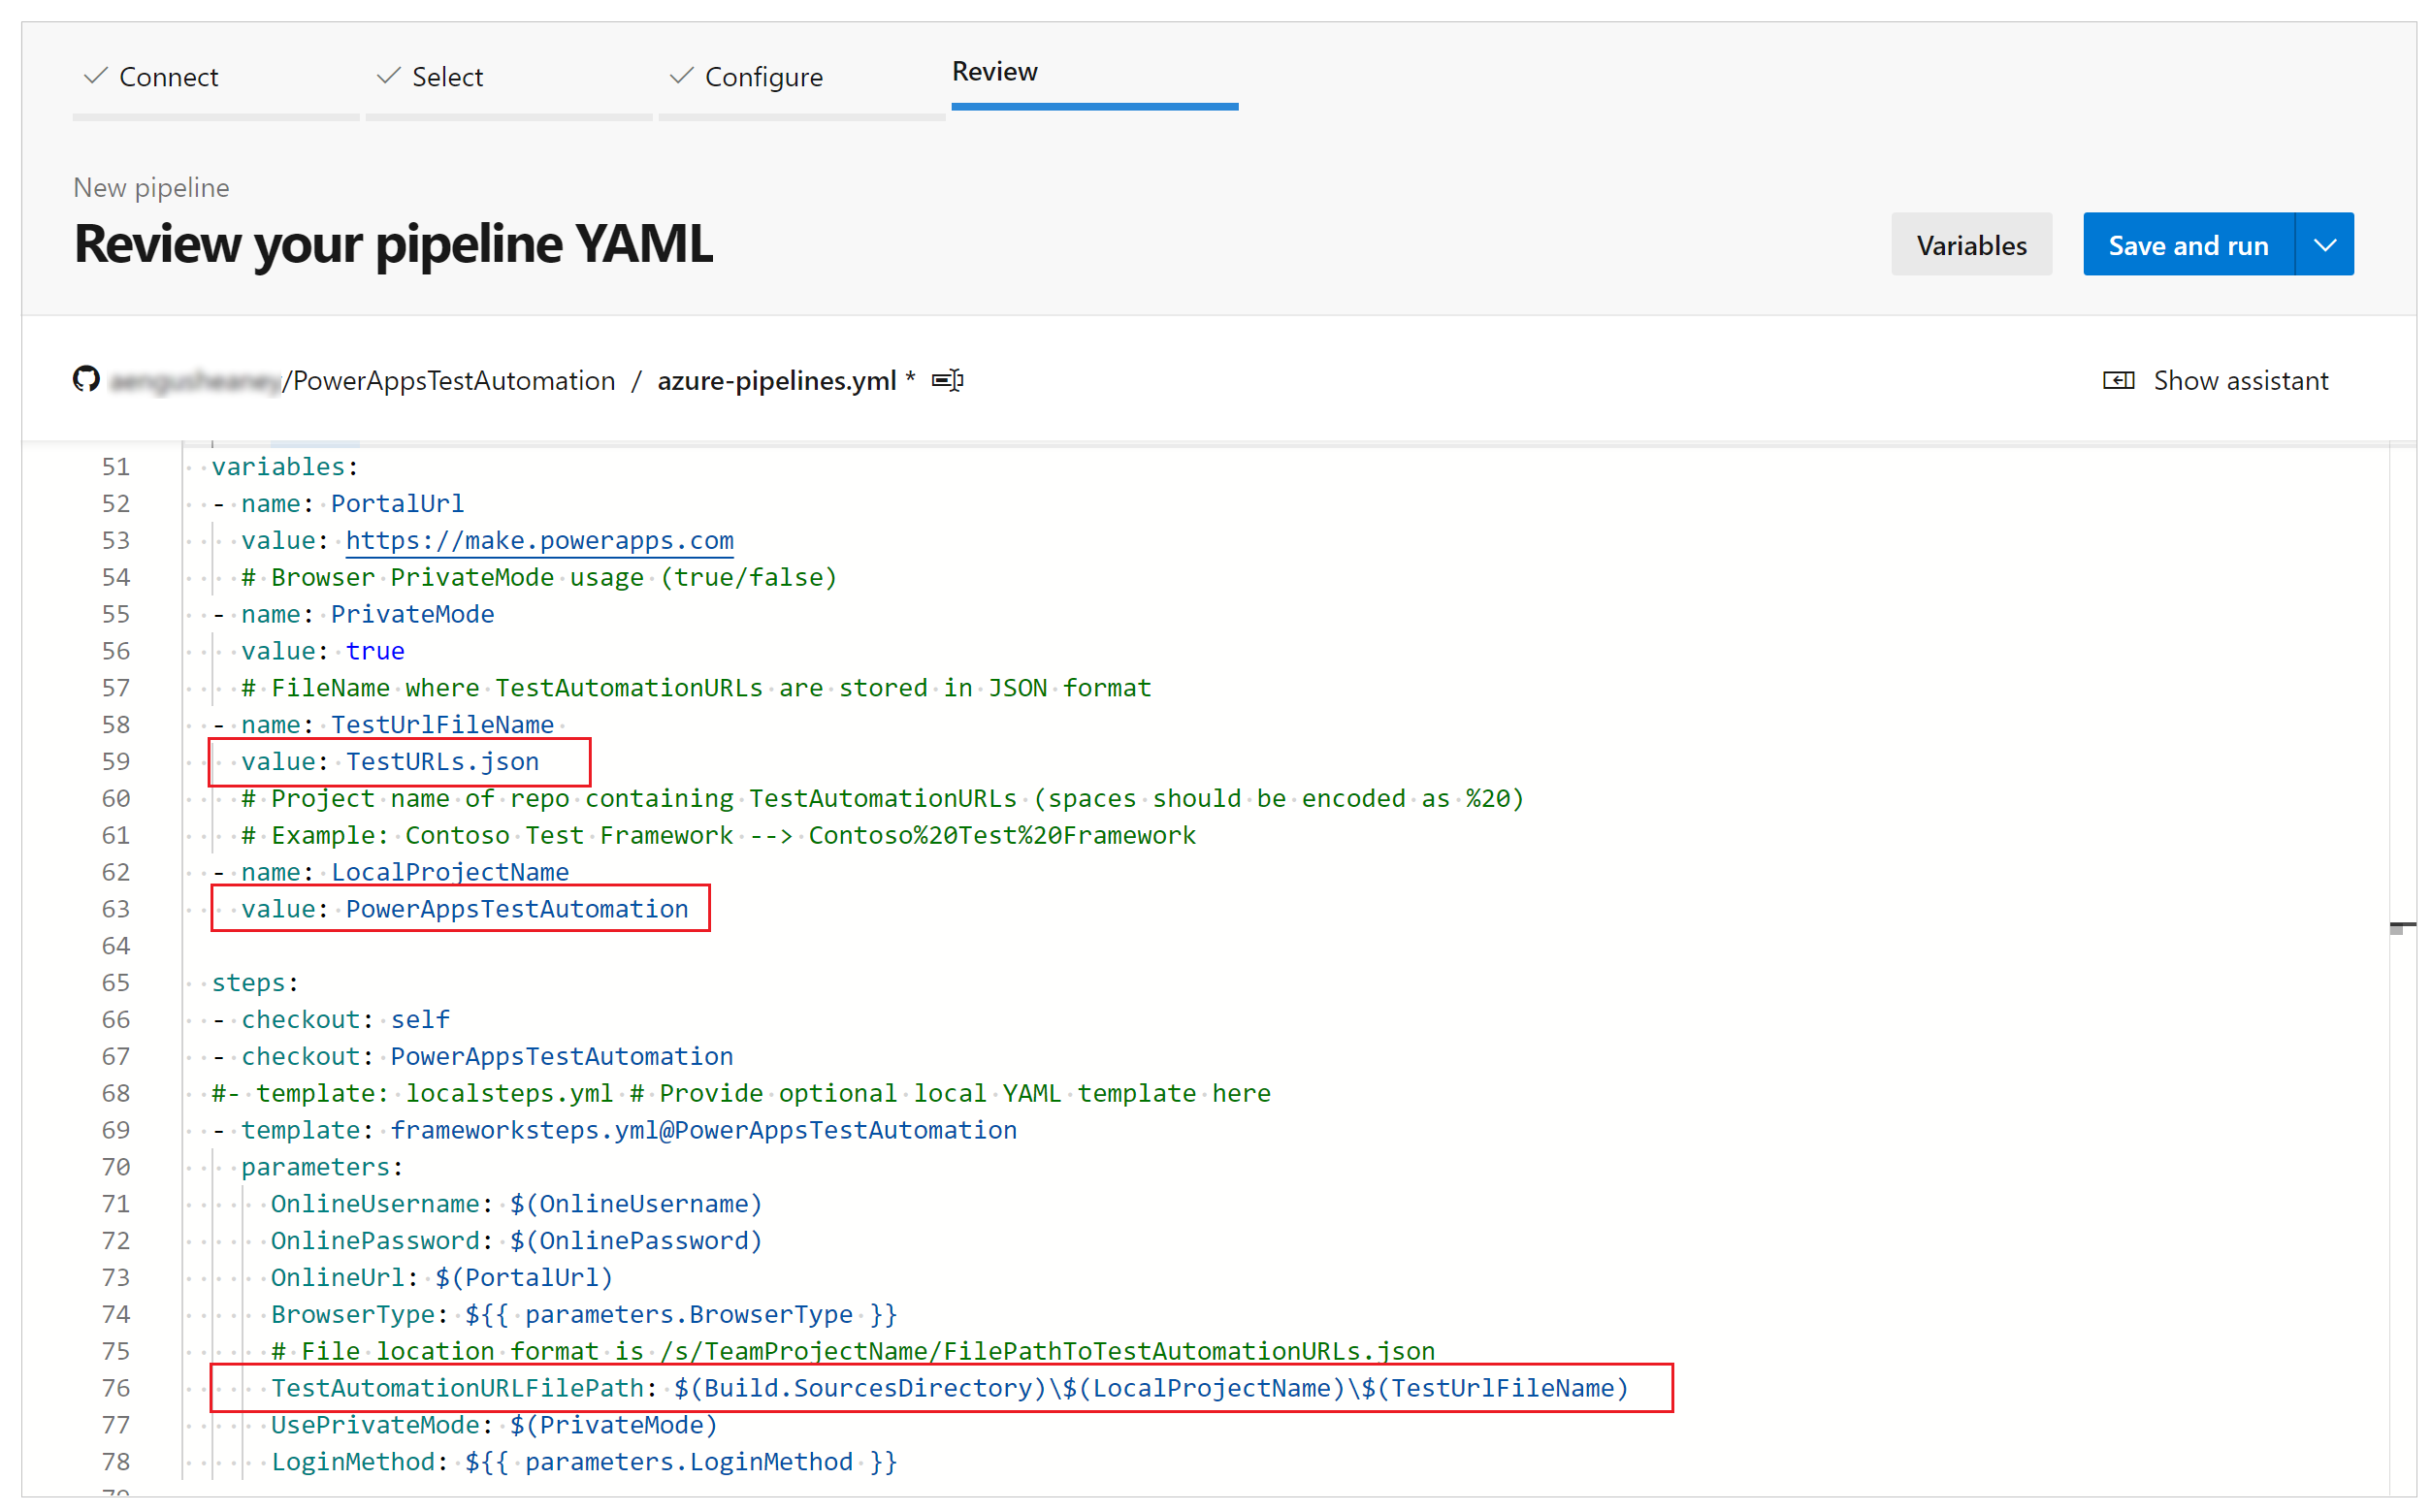Click the New pipeline breadcrumb link
Viewport: 2432px width, 1512px height.
[x=148, y=188]
